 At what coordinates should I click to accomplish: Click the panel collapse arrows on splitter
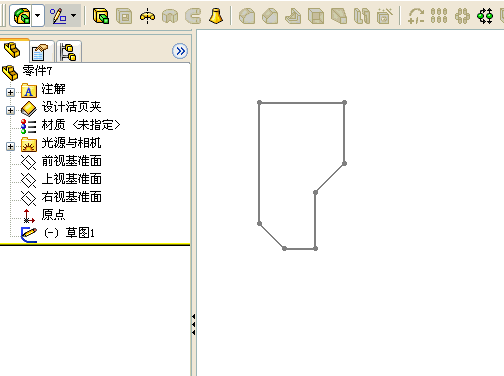point(193,324)
